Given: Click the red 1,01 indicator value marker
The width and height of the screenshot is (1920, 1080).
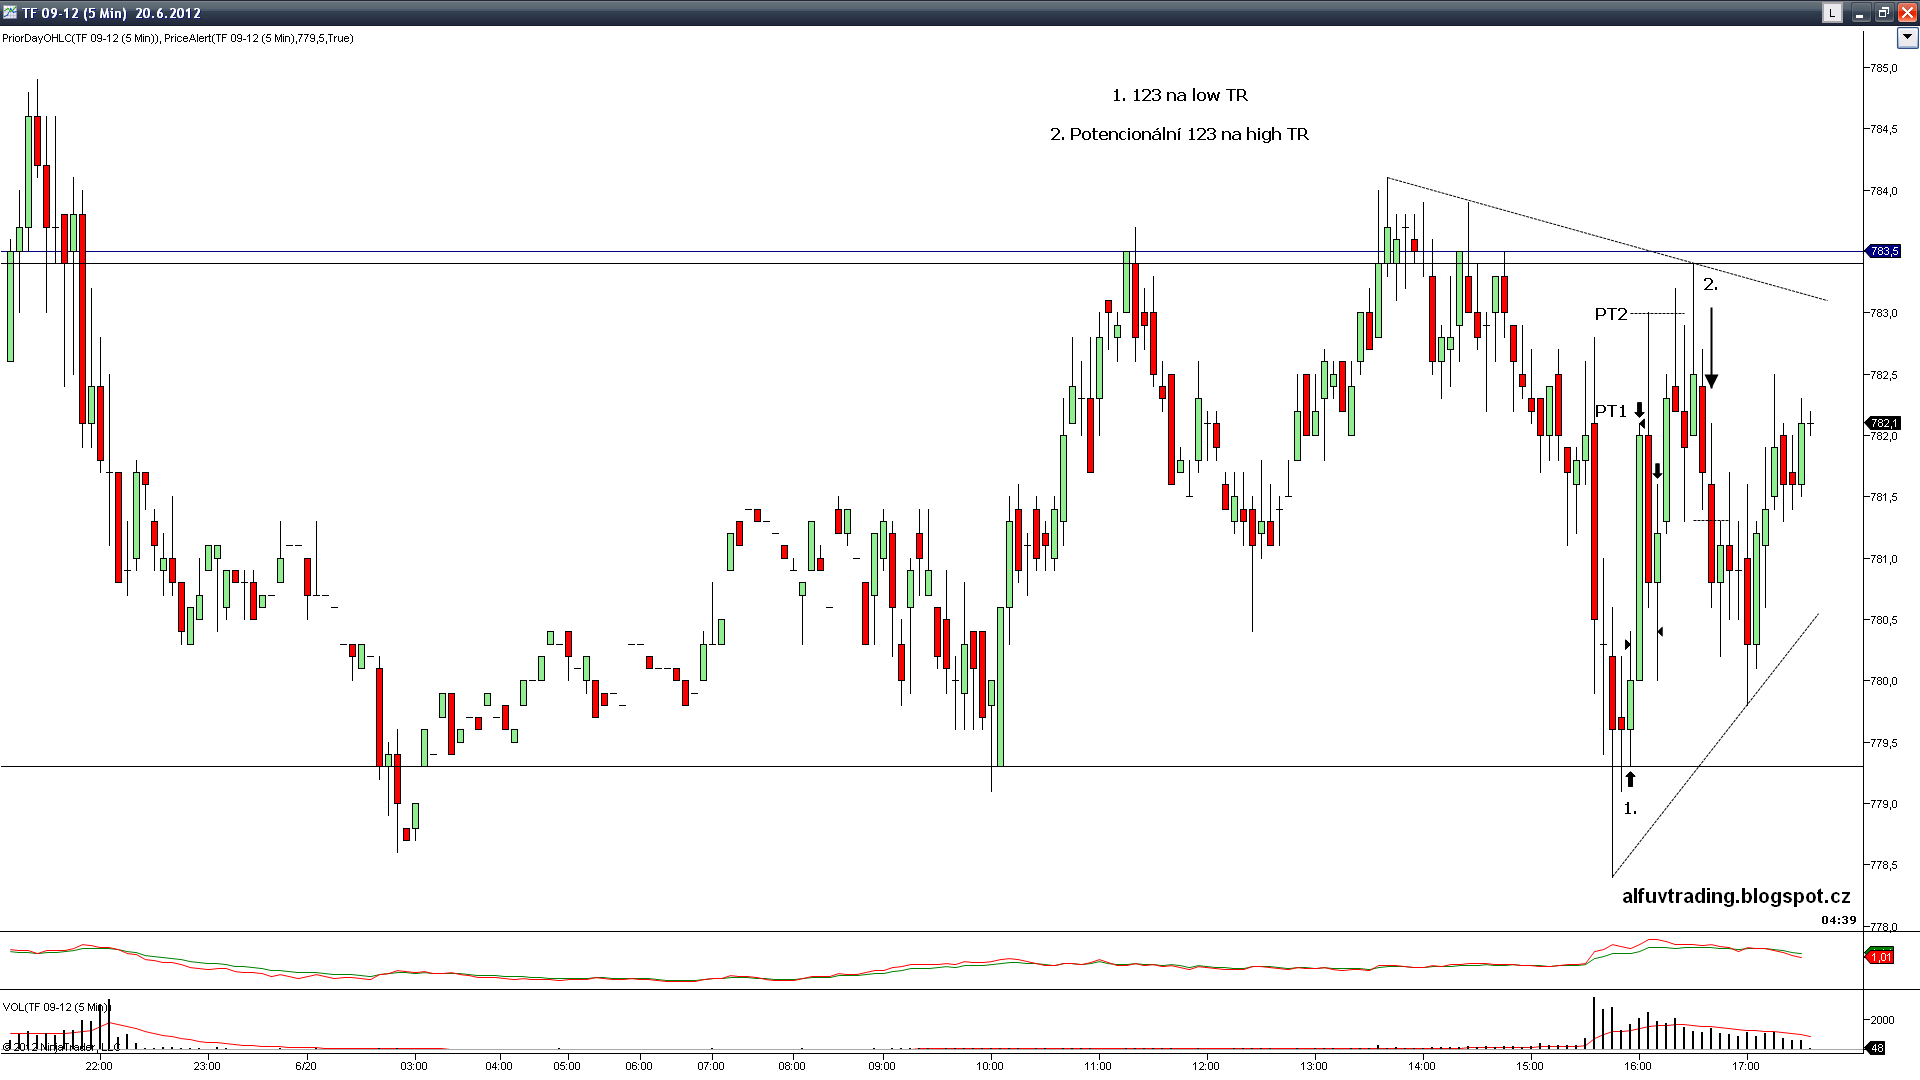Looking at the screenshot, I should pos(1880,957).
